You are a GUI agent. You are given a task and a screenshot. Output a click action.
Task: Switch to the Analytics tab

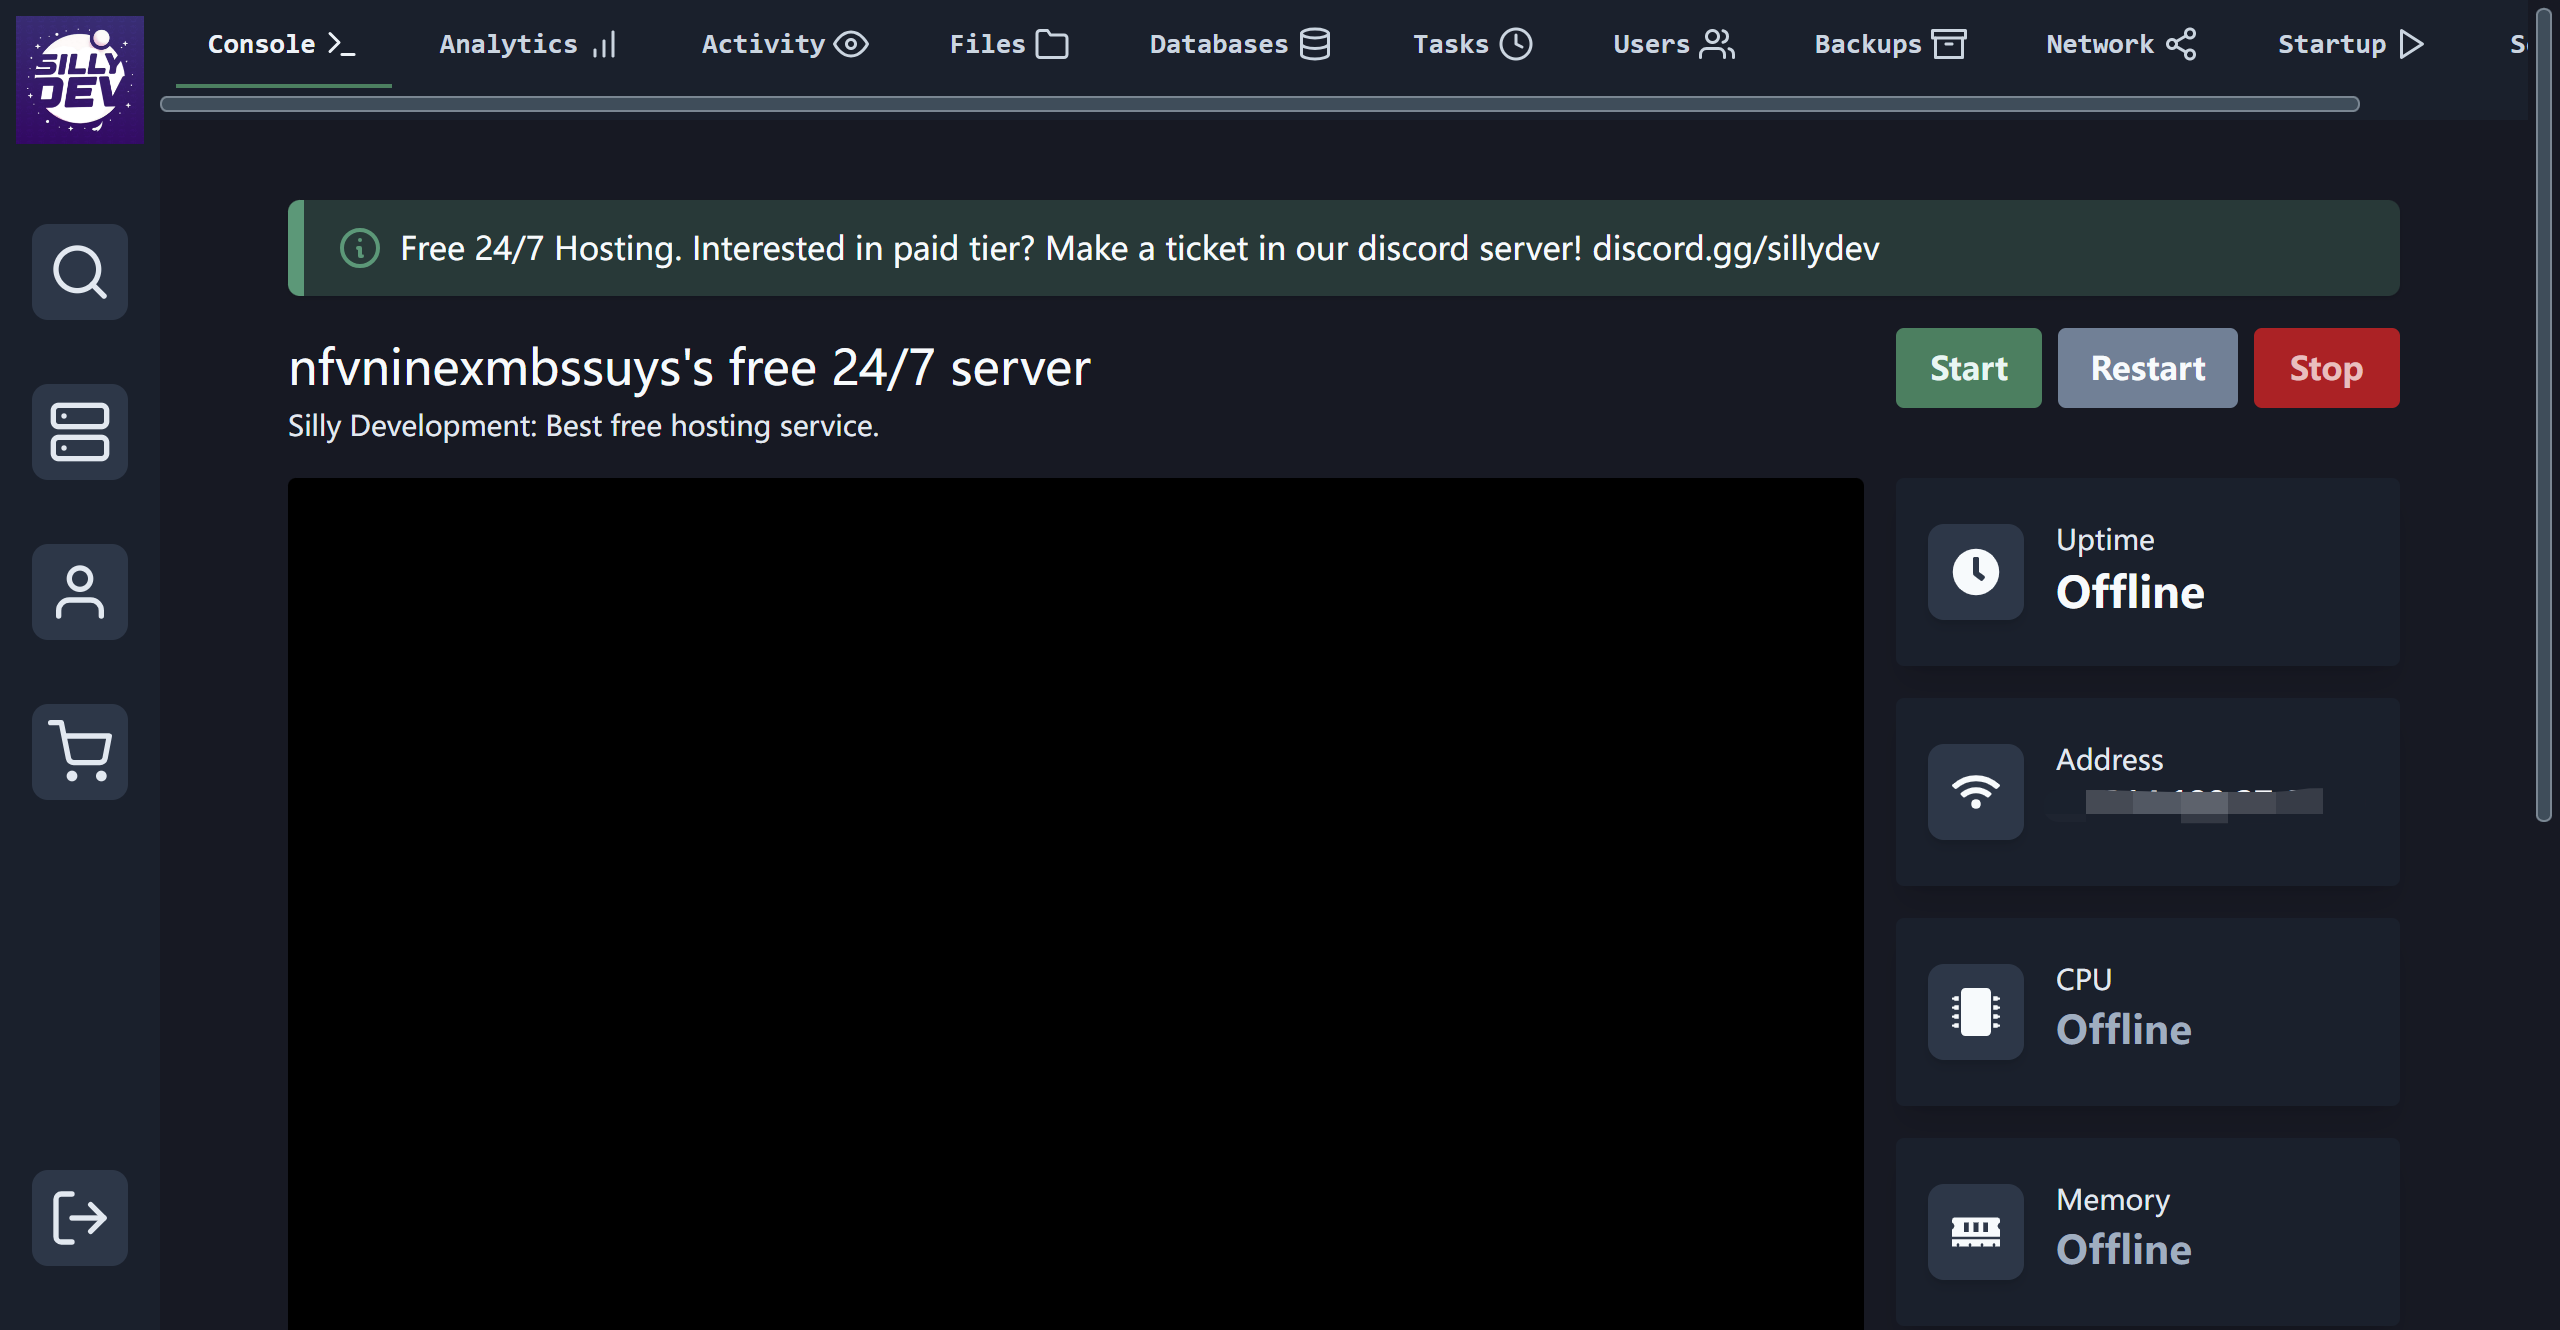pos(527,44)
